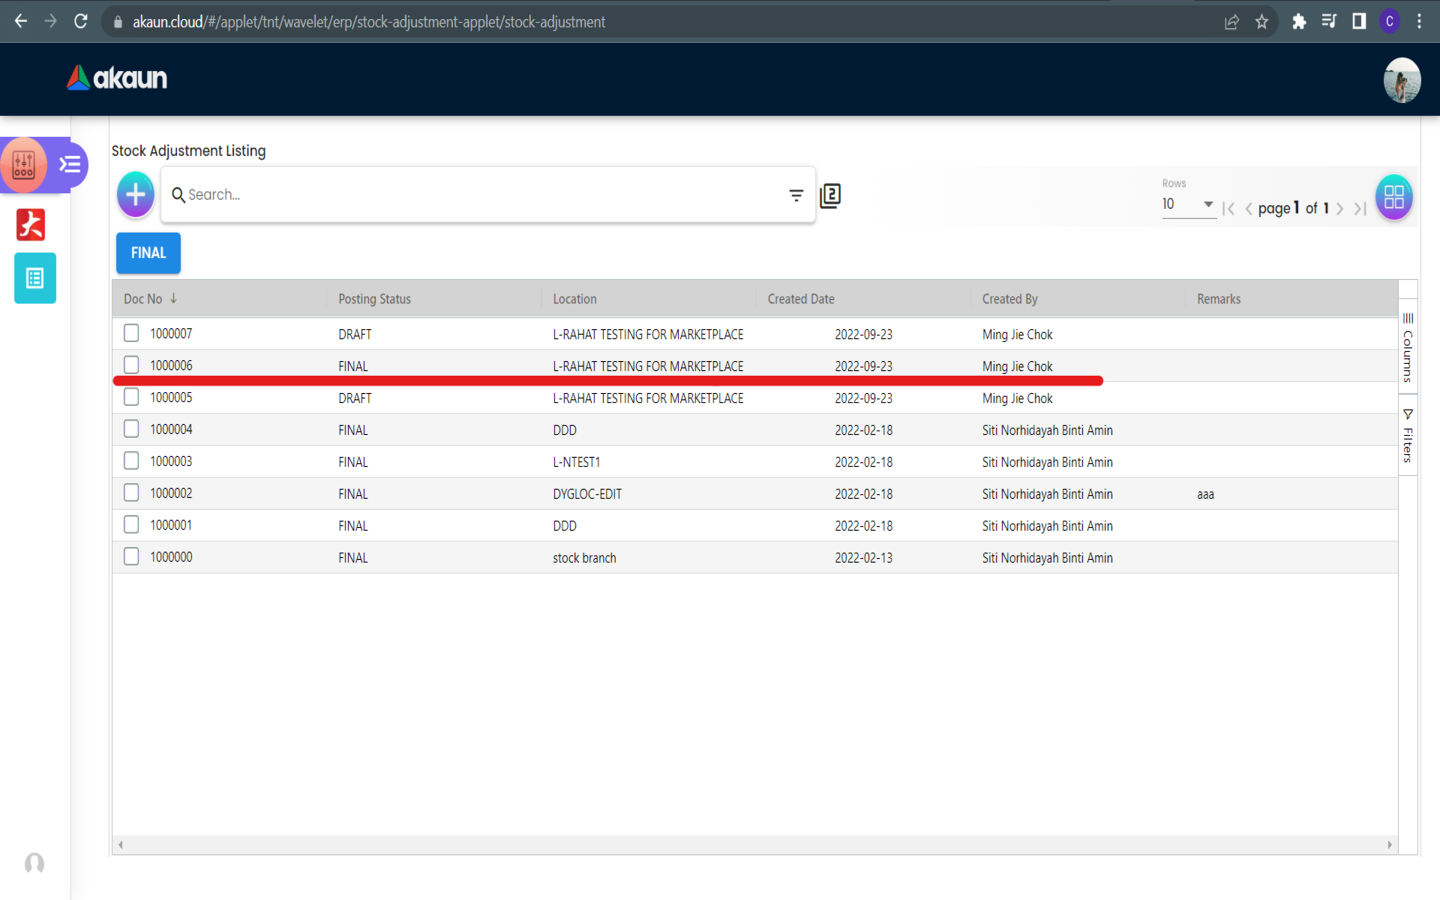This screenshot has height=900, width=1440.
Task: Bookmark this page with the star icon
Action: (x=1262, y=21)
